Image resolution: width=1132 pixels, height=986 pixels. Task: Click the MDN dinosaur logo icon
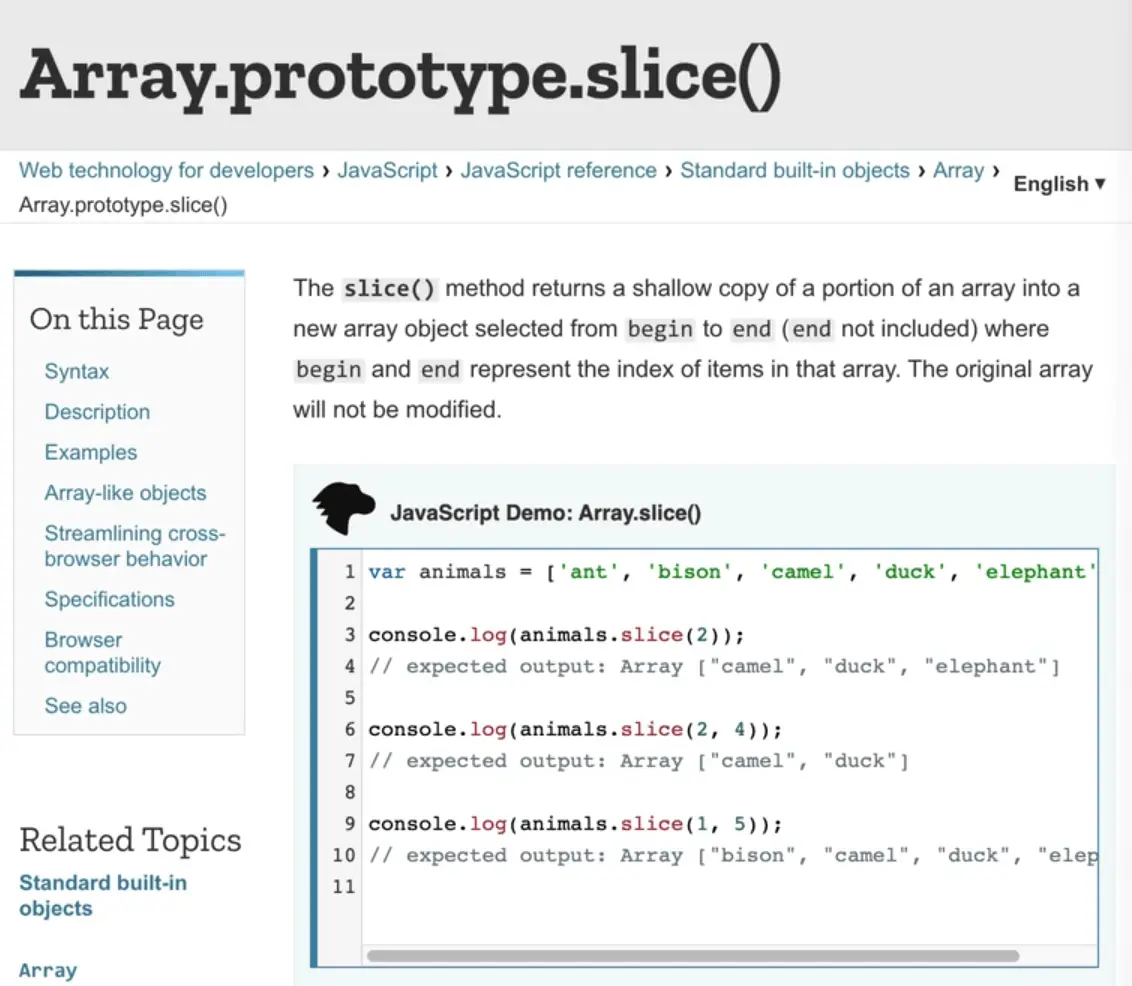point(344,509)
